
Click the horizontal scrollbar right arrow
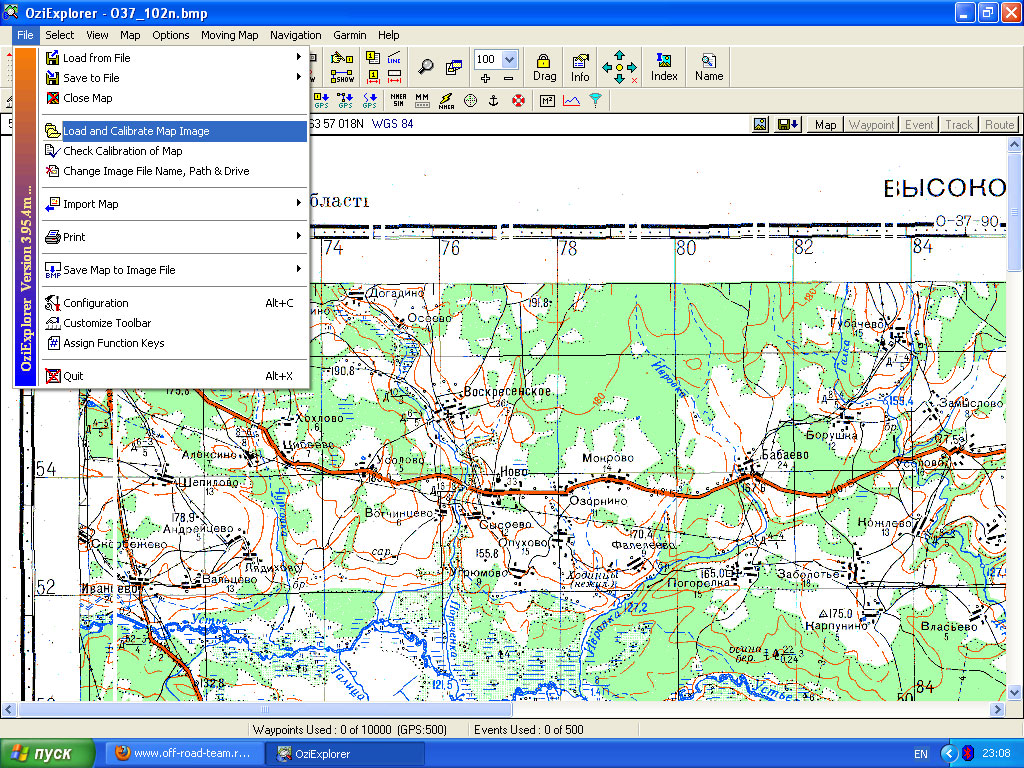[997, 709]
